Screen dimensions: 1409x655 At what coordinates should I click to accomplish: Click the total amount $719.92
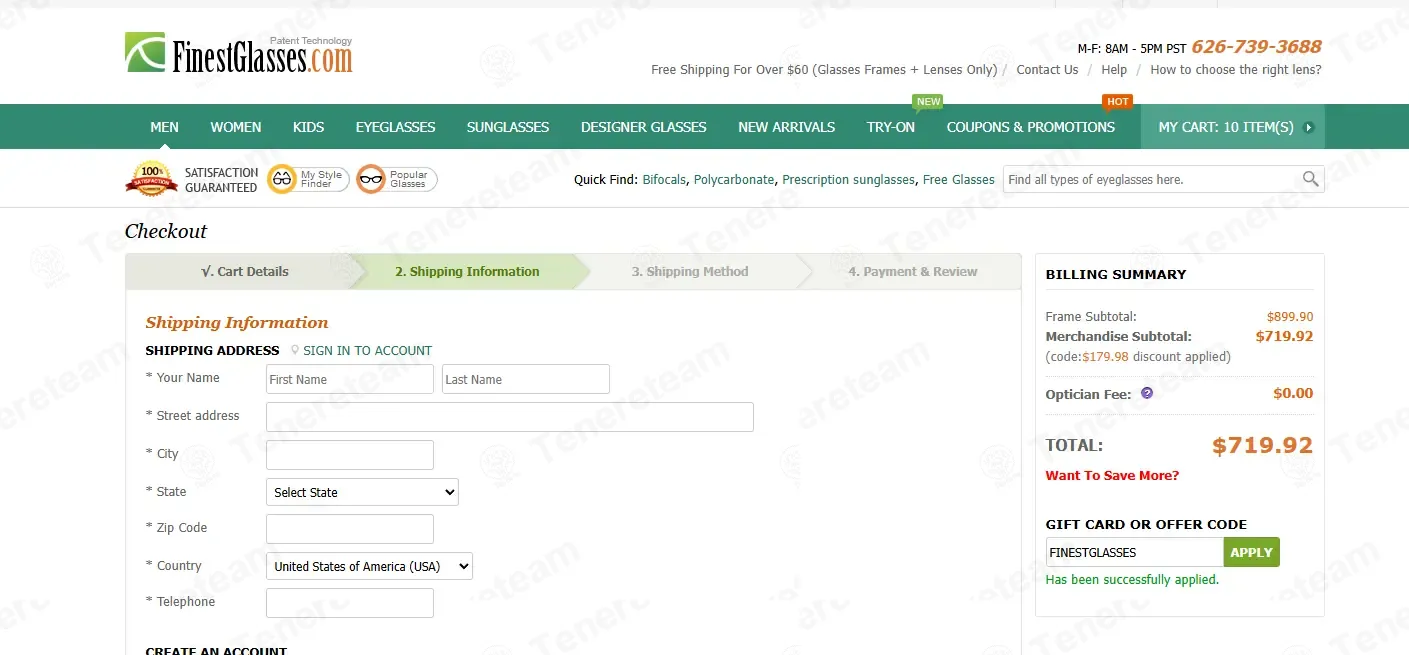pyautogui.click(x=1262, y=446)
